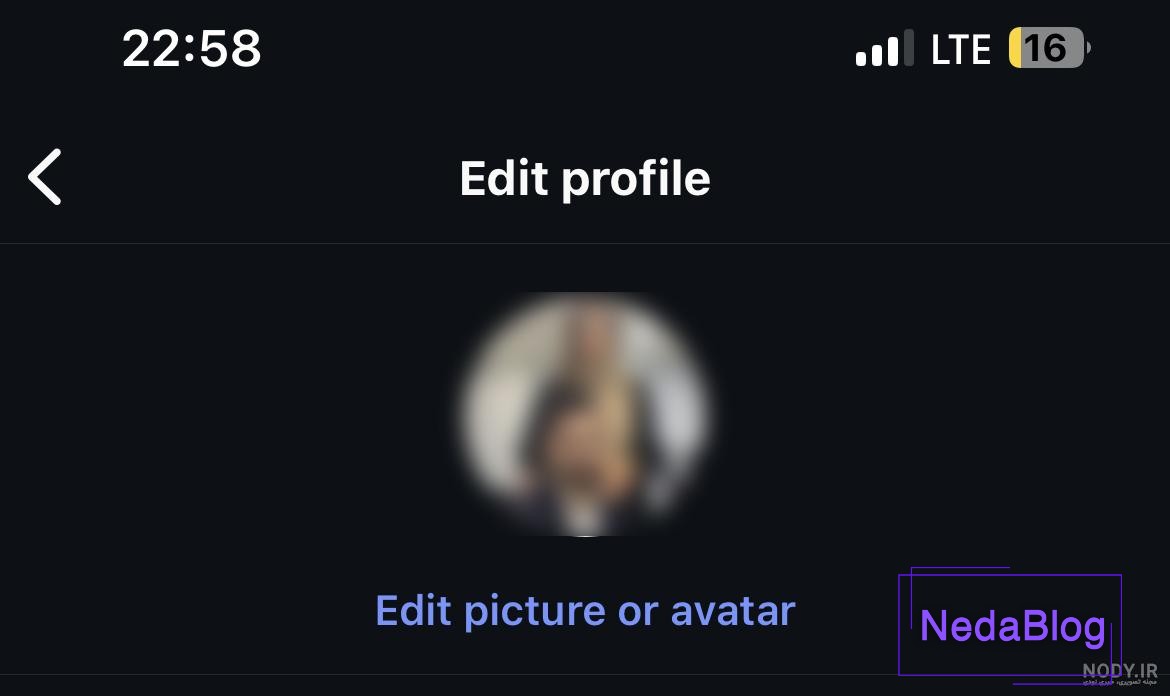Tap the 22:58 clock in status bar
The image size is (1170, 696).
click(192, 49)
